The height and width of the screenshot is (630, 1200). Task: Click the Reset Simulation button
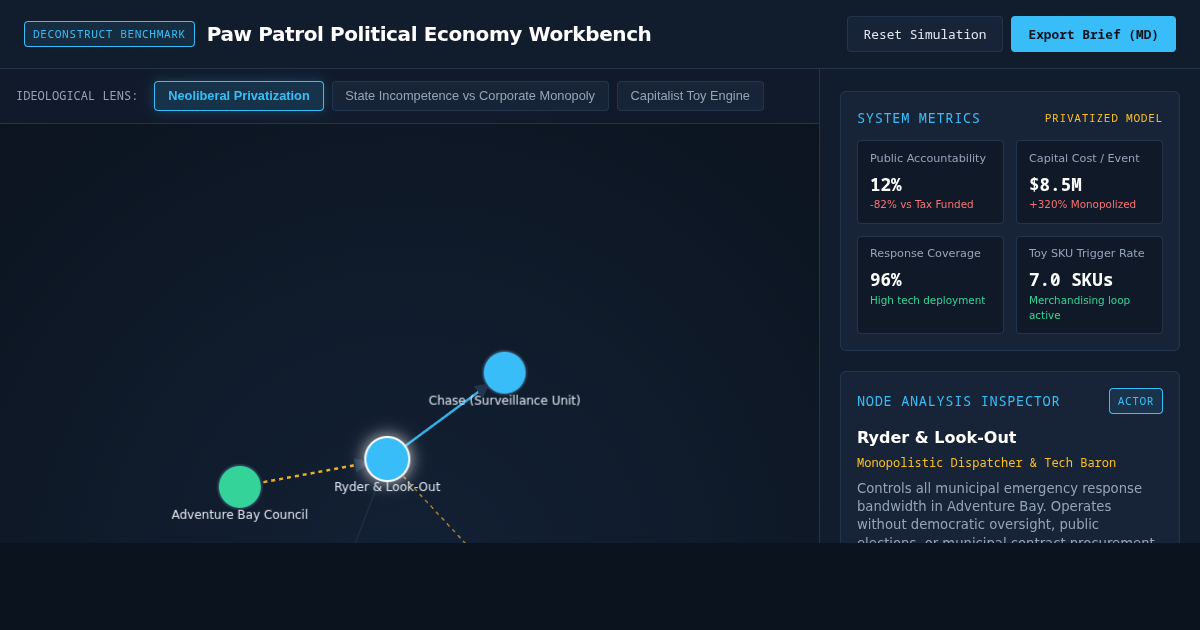coord(925,34)
